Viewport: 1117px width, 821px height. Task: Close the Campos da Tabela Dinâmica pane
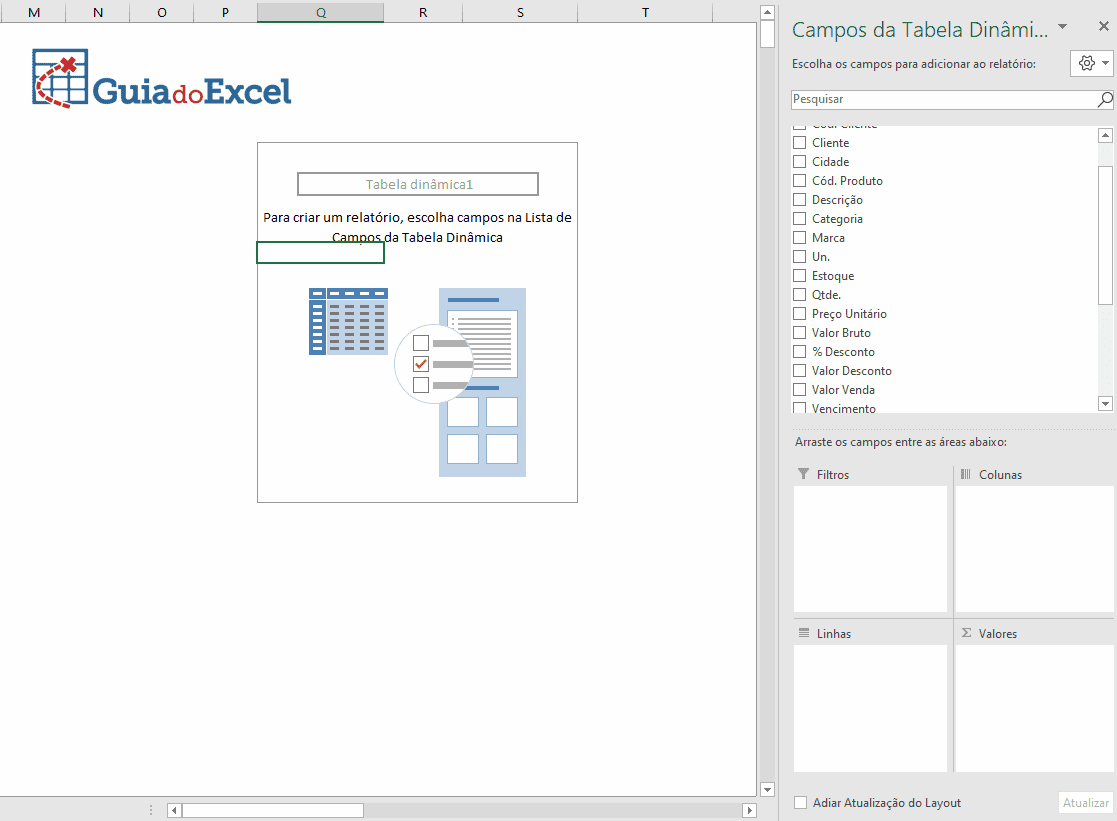(1104, 27)
